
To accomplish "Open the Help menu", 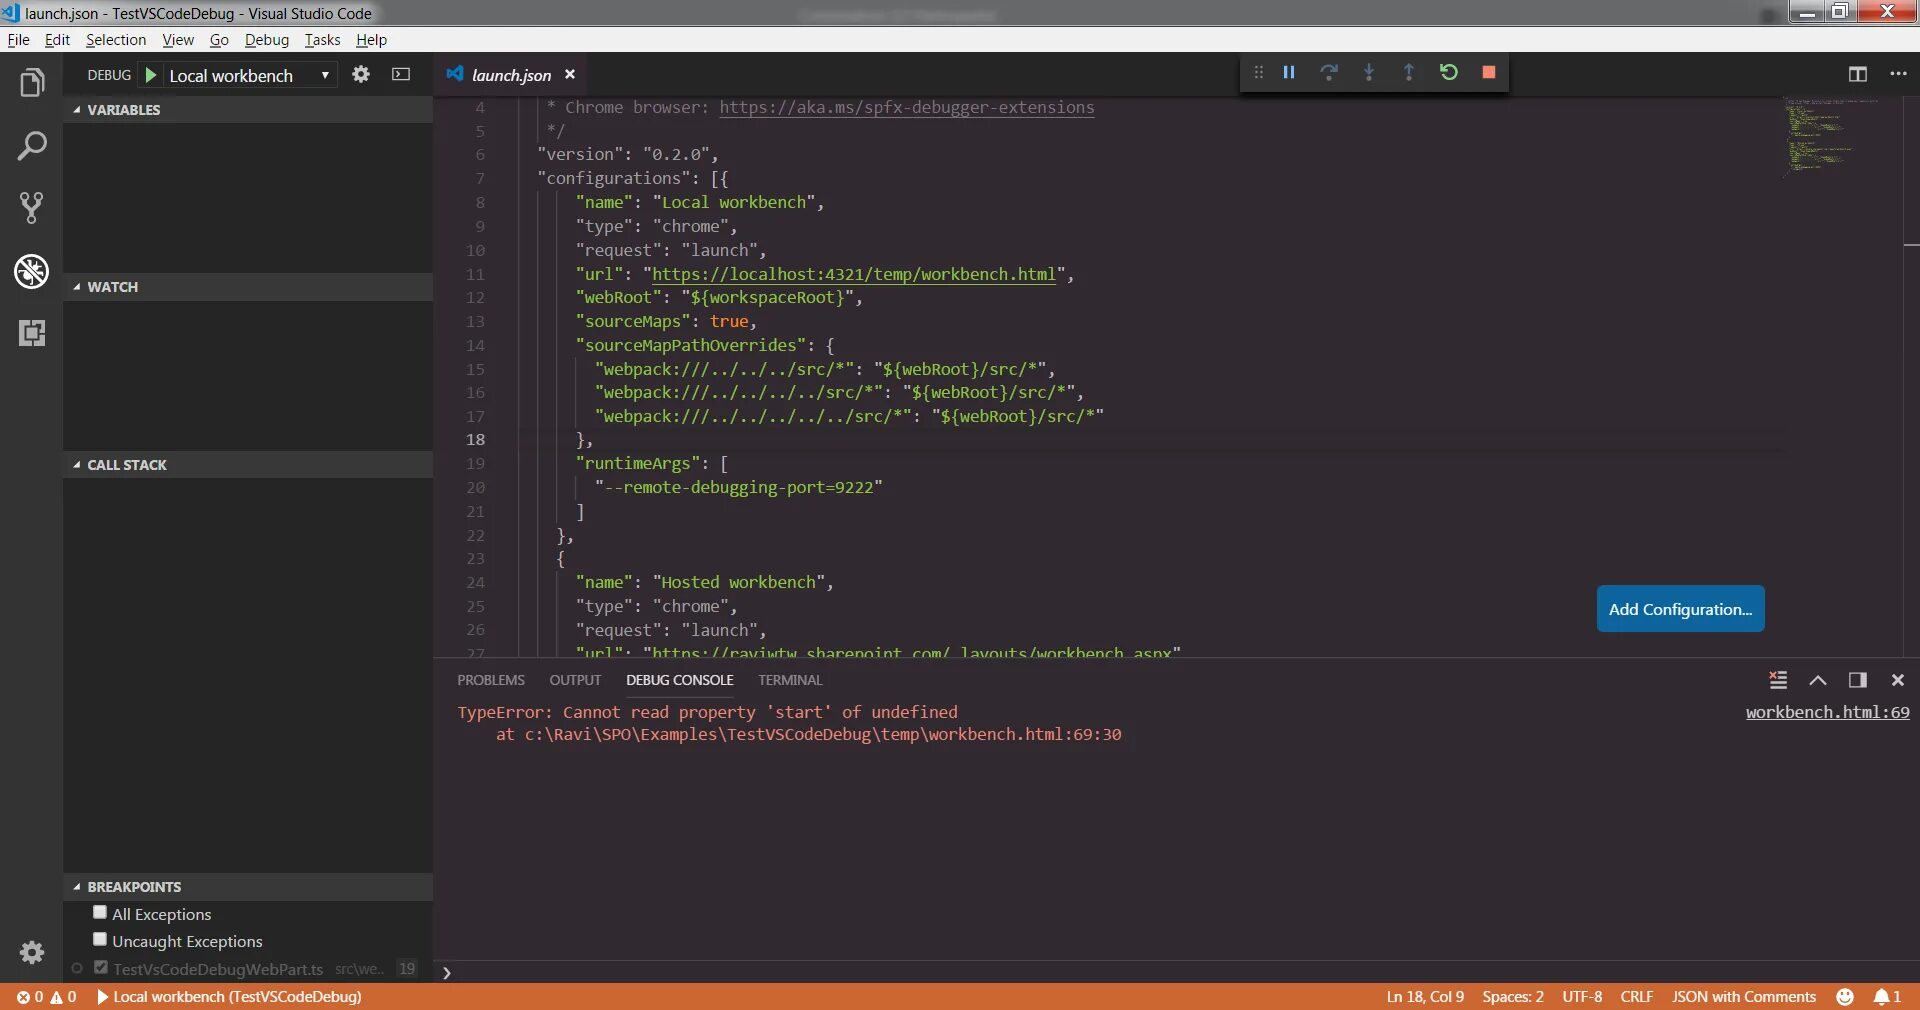I will [x=371, y=40].
